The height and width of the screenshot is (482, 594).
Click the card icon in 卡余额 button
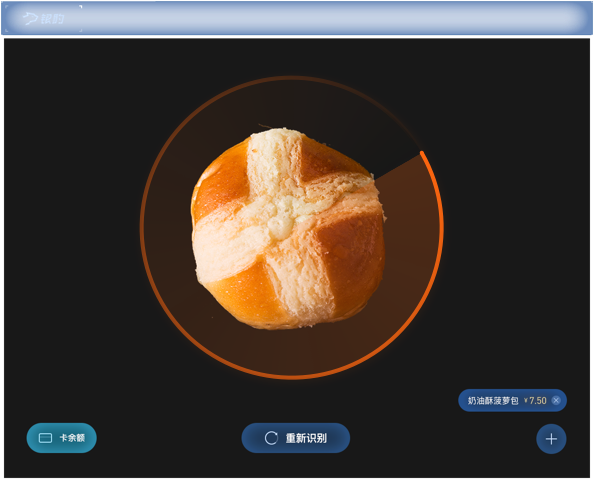point(45,438)
